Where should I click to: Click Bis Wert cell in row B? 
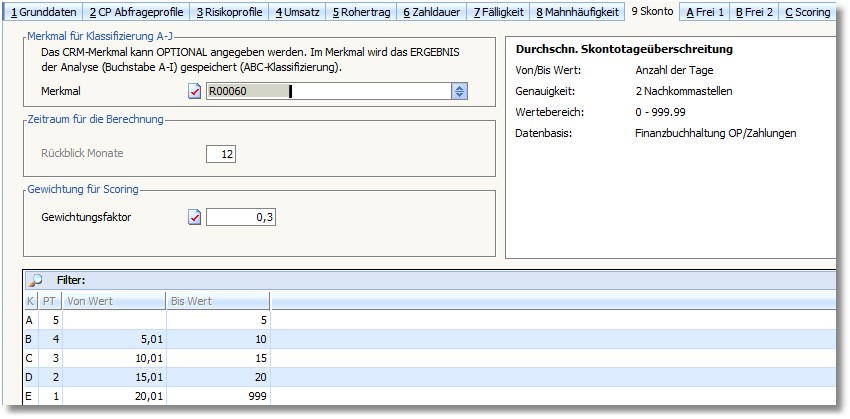220,338
